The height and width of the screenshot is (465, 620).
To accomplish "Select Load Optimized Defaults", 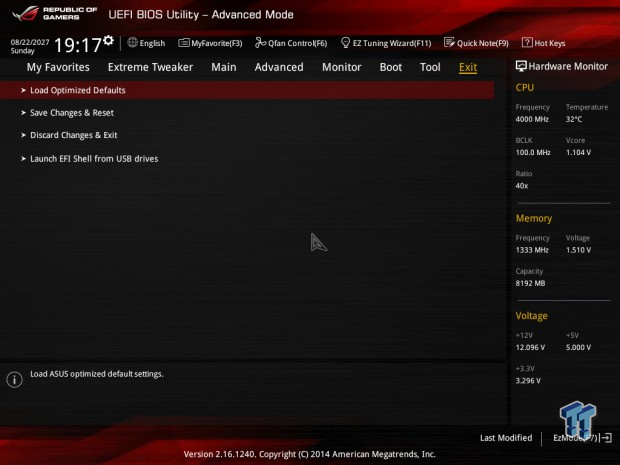I will coord(247,90).
